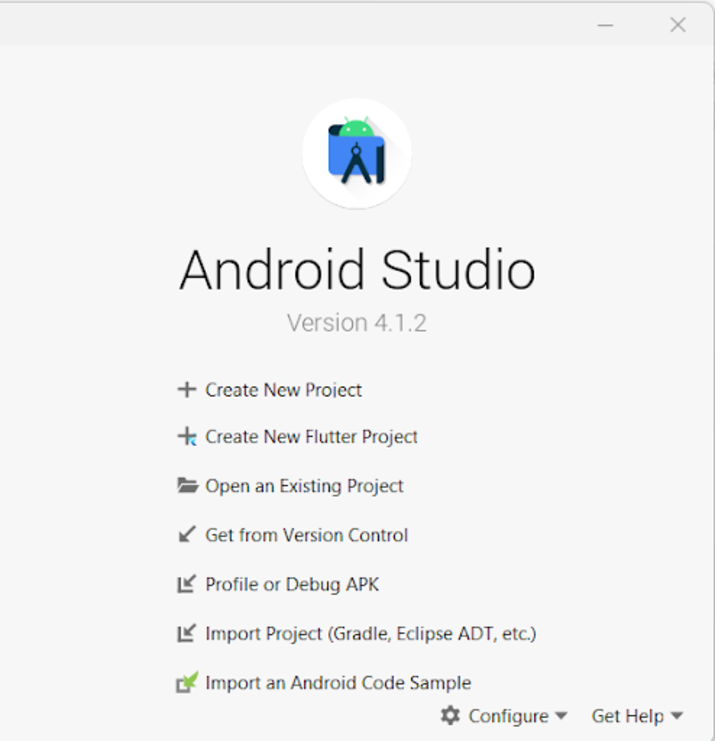715x741 pixels.
Task: Pick the Import an Android Code Sample text
Action: (338, 683)
